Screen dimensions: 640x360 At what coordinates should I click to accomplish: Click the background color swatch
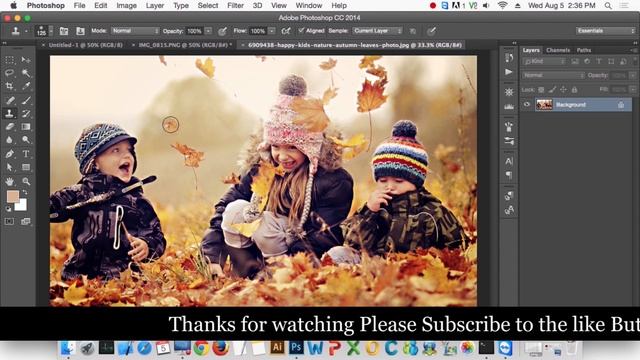click(21, 205)
